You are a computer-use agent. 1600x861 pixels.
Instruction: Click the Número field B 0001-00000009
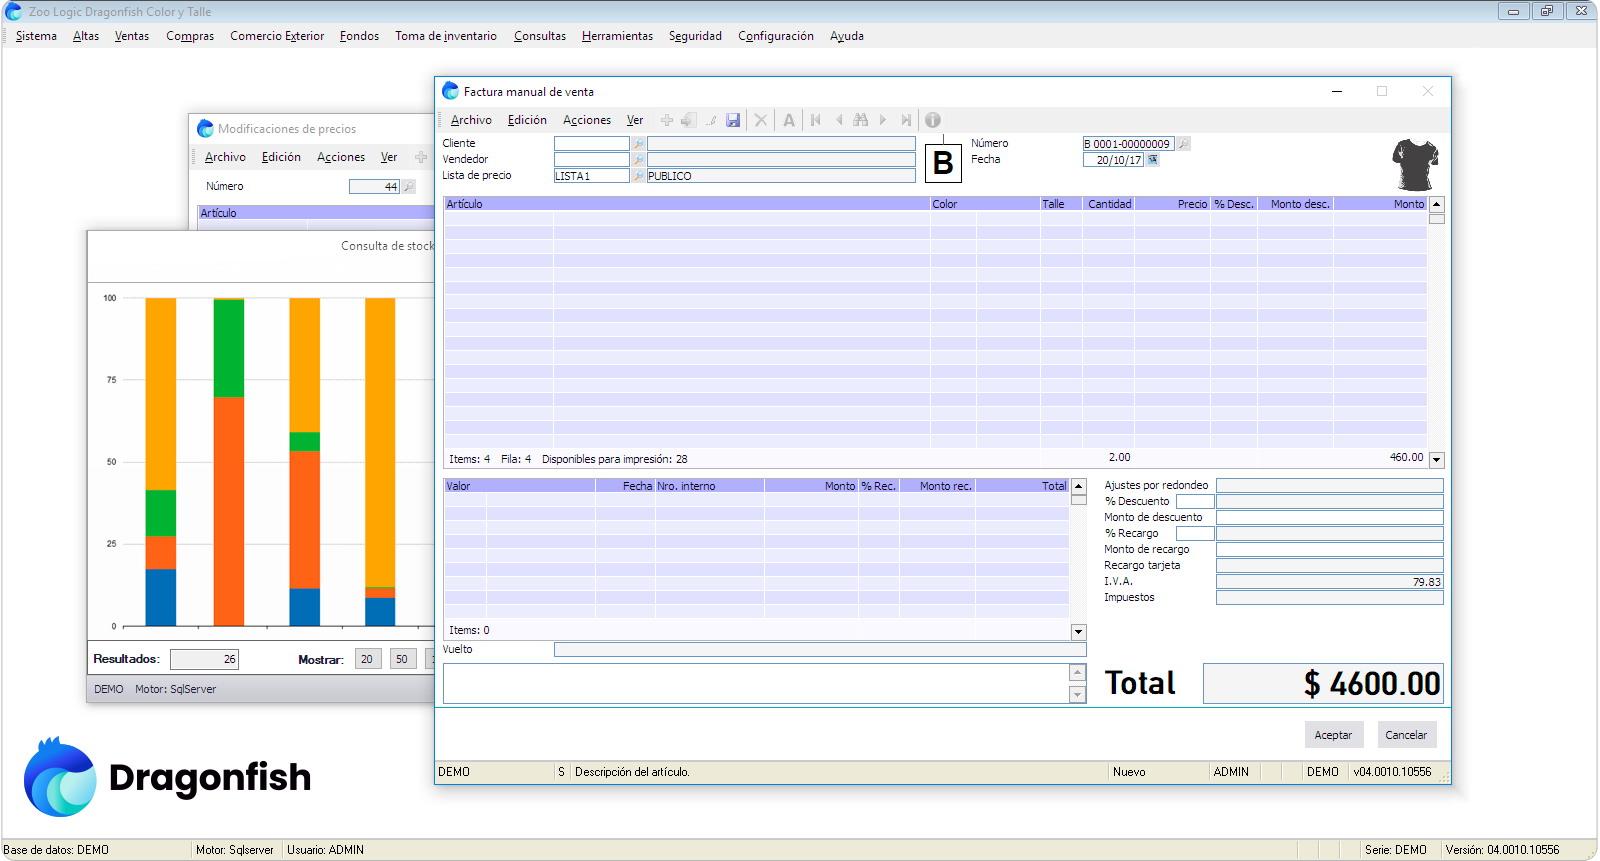click(x=1128, y=144)
